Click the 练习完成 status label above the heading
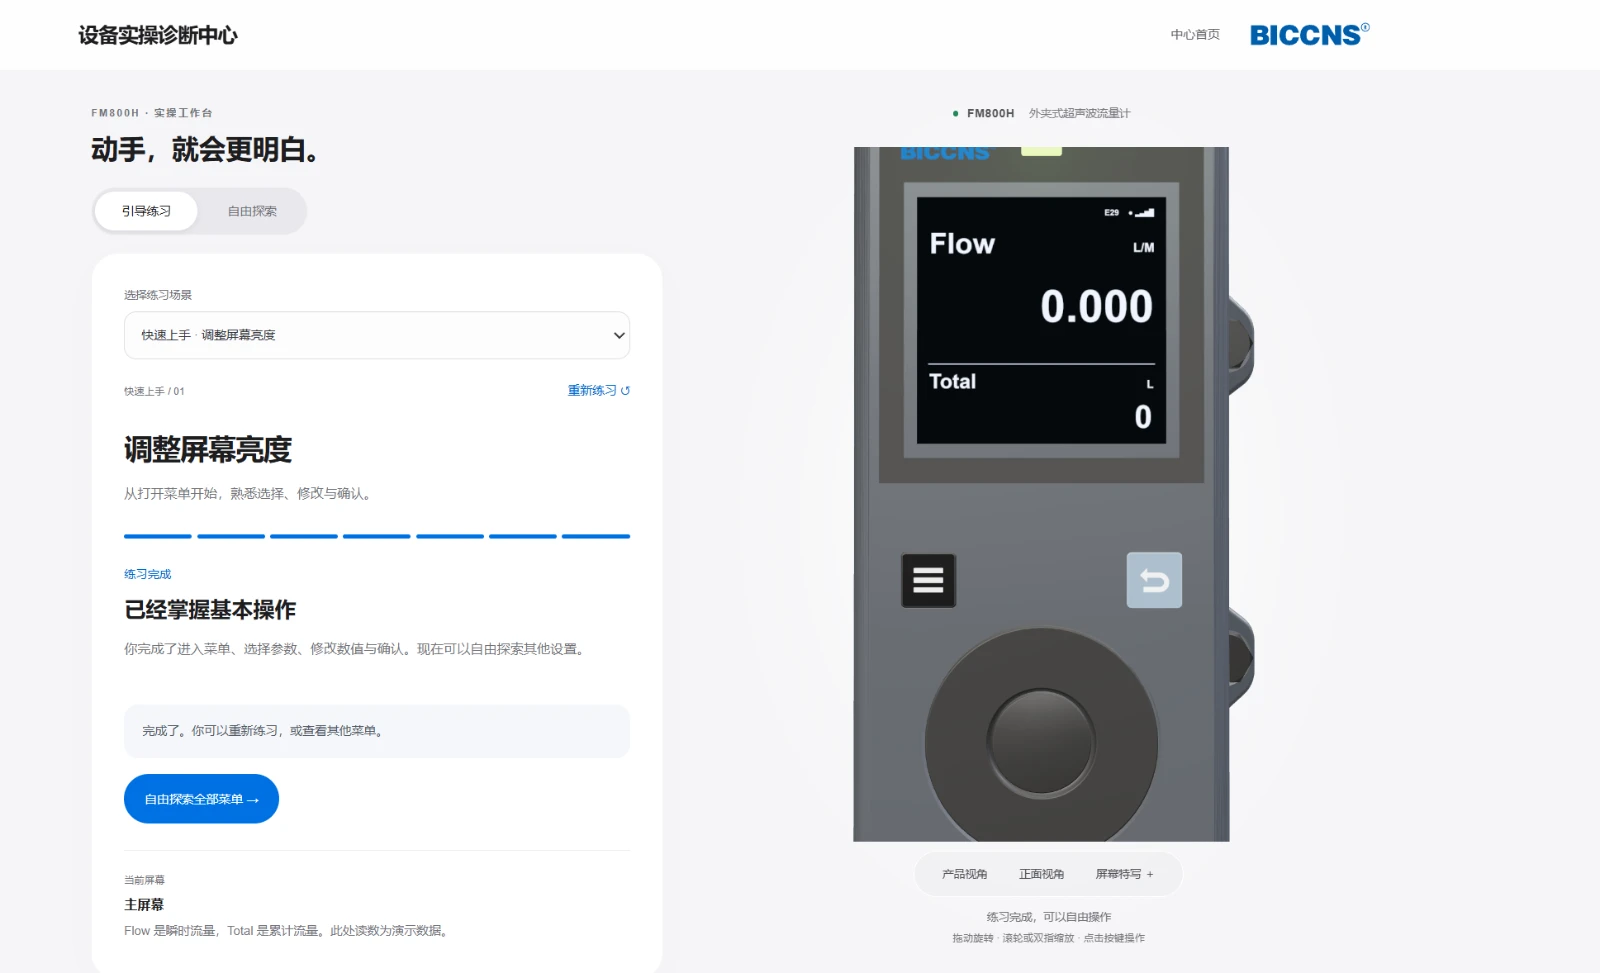 click(148, 574)
